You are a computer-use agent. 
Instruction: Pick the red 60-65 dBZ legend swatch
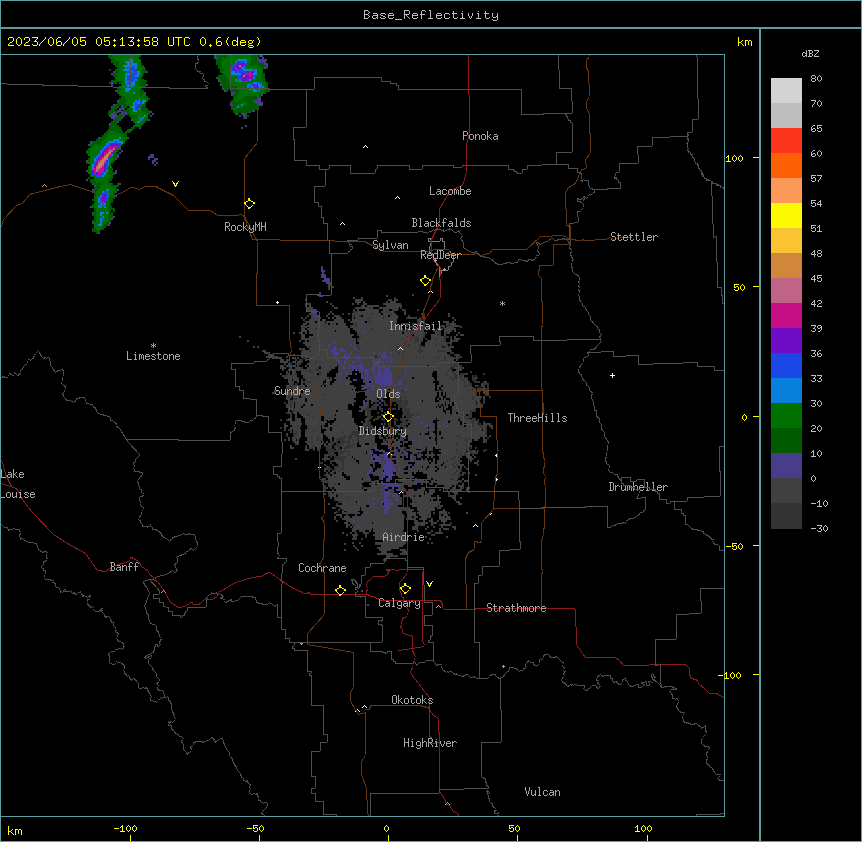point(786,141)
